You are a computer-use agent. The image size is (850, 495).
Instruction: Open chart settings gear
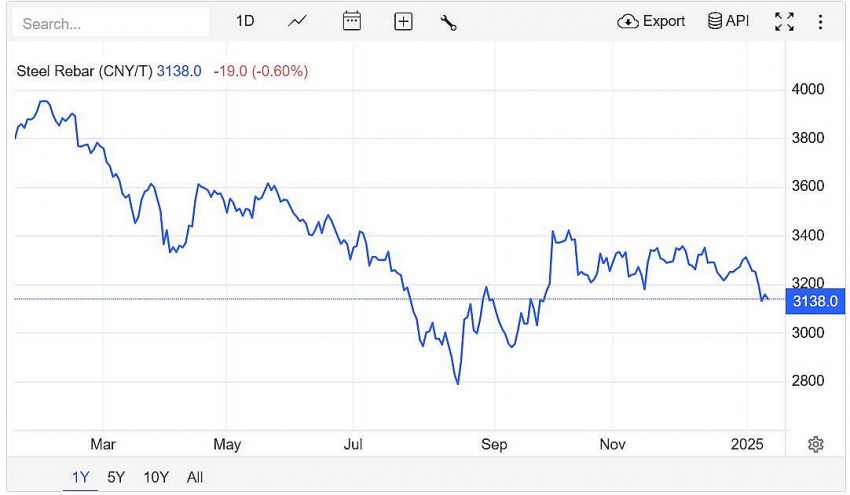816,444
